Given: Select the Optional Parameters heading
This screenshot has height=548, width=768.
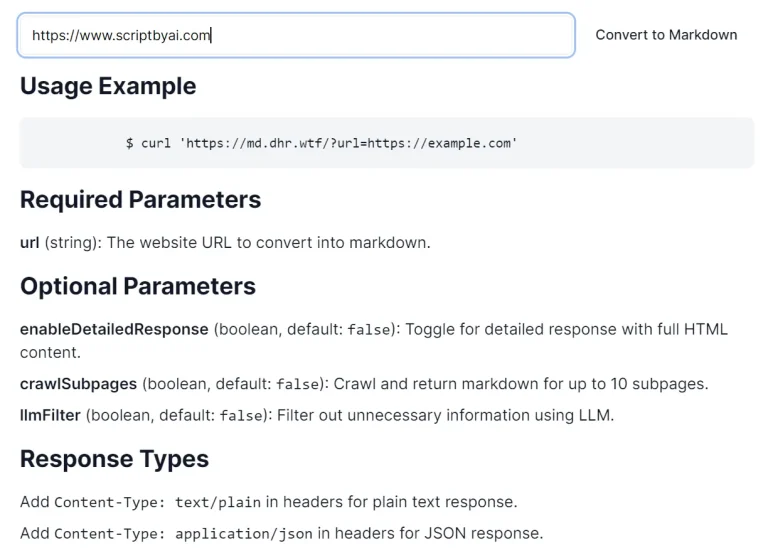Looking at the screenshot, I should 138,287.
